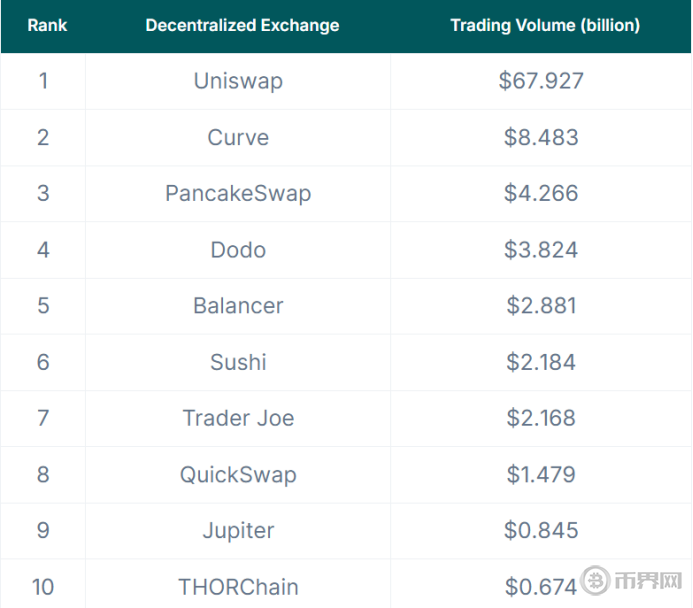
Task: Click the Sushi exchange entry
Action: pos(238,361)
